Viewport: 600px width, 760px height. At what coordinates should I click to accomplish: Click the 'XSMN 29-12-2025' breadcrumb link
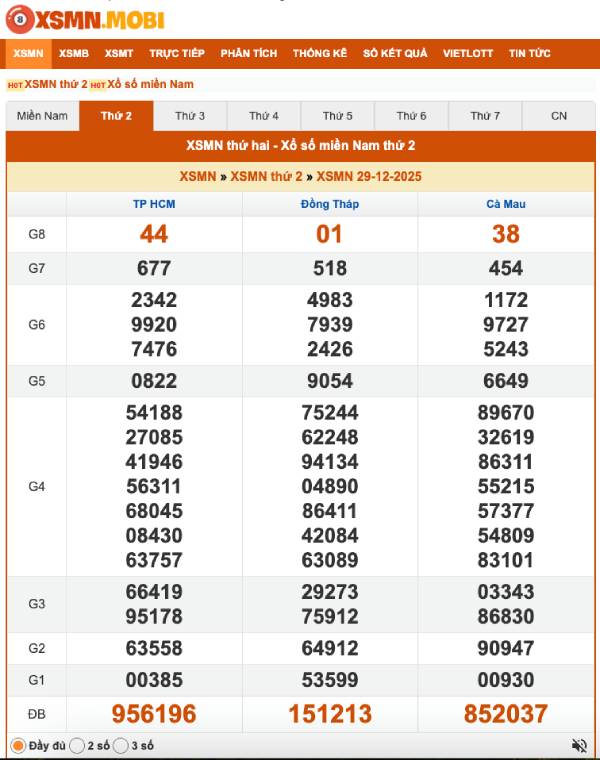[x=369, y=177]
